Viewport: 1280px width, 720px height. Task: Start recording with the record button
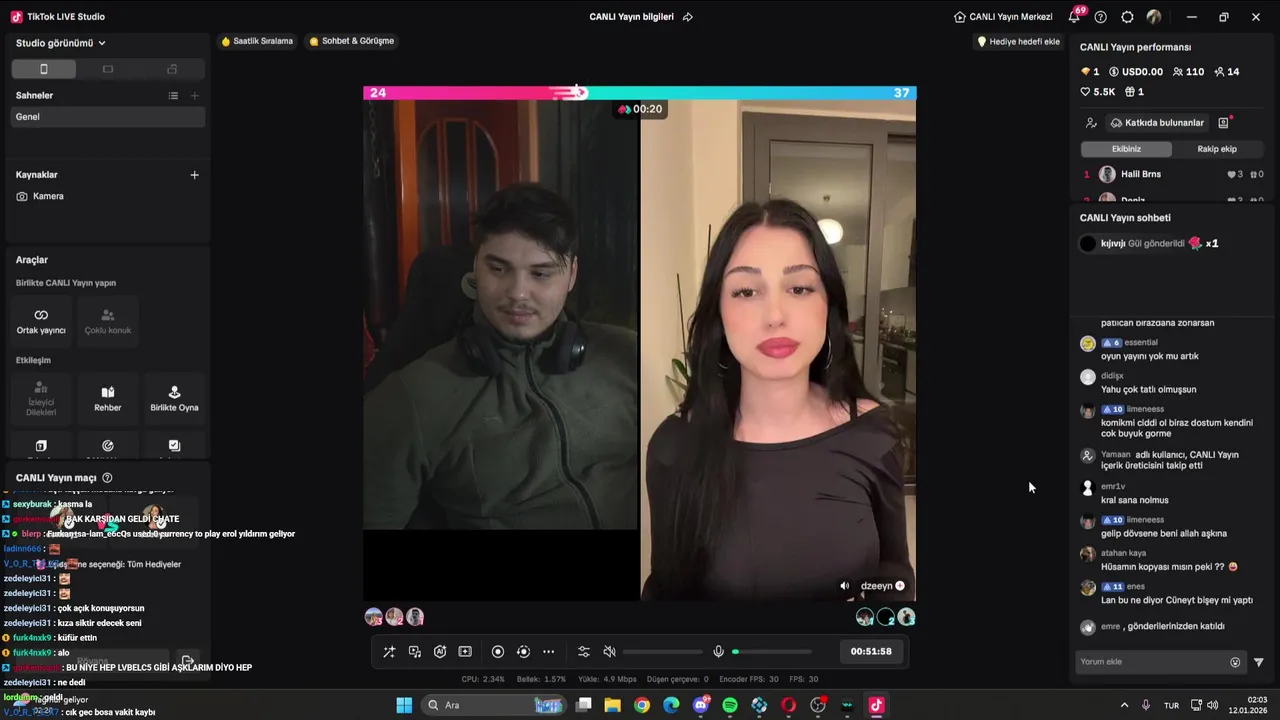(498, 652)
